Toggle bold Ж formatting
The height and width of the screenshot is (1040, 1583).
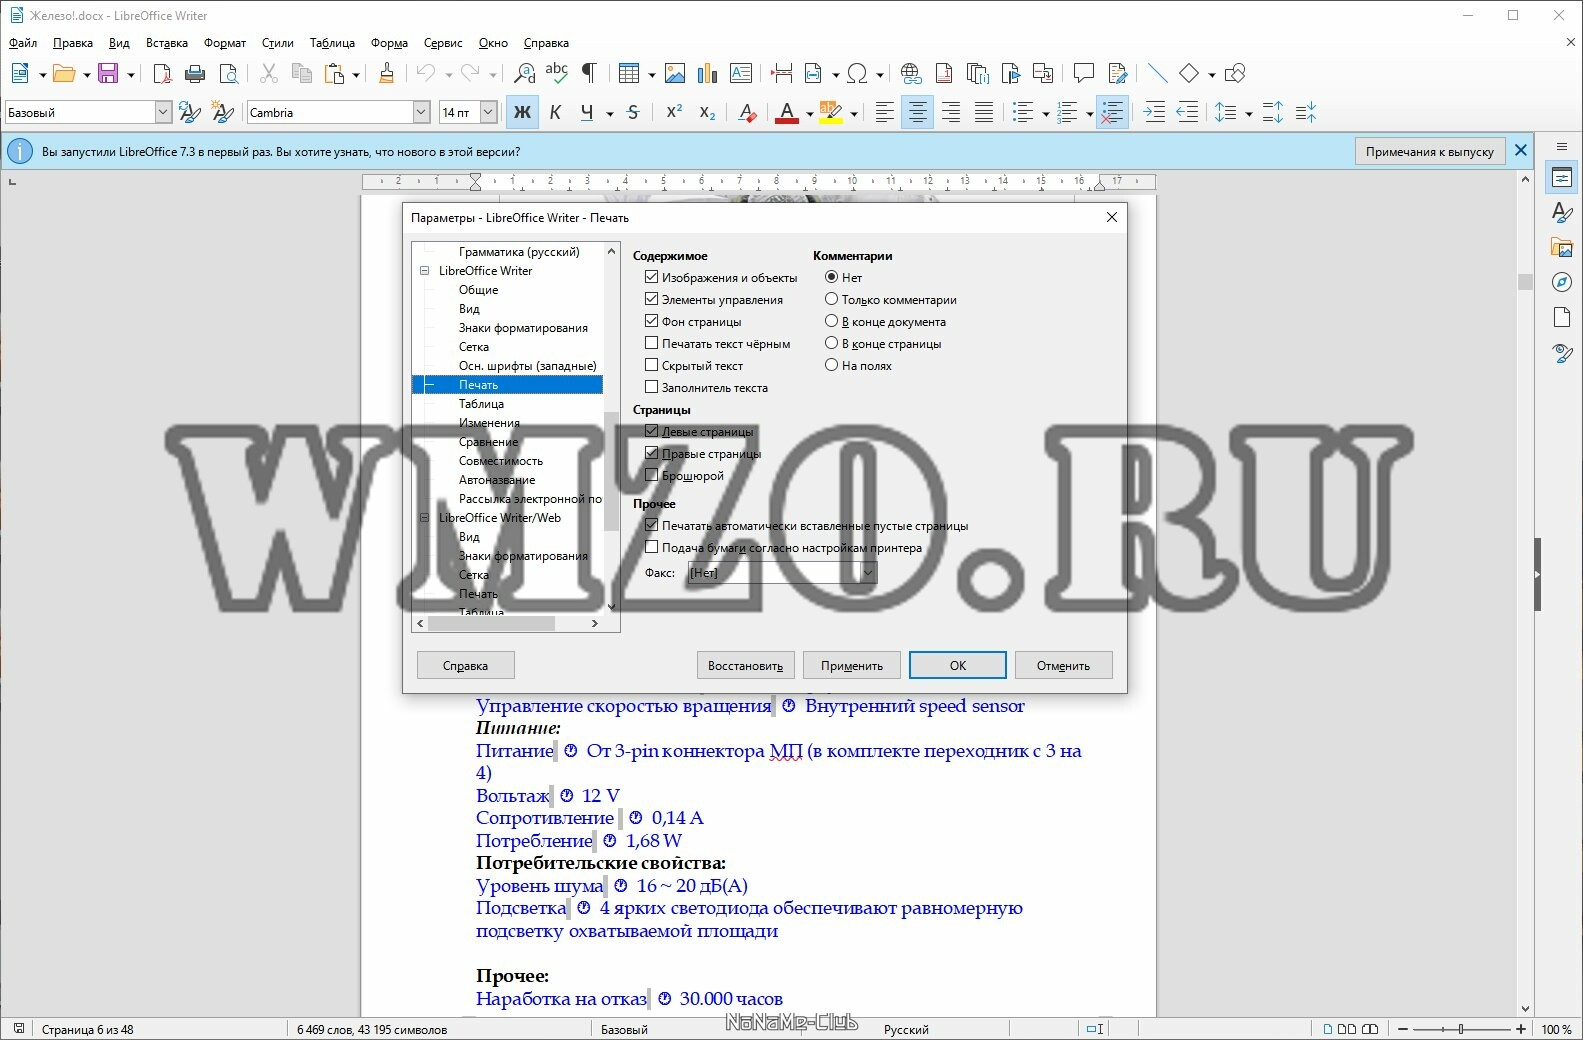coord(522,113)
